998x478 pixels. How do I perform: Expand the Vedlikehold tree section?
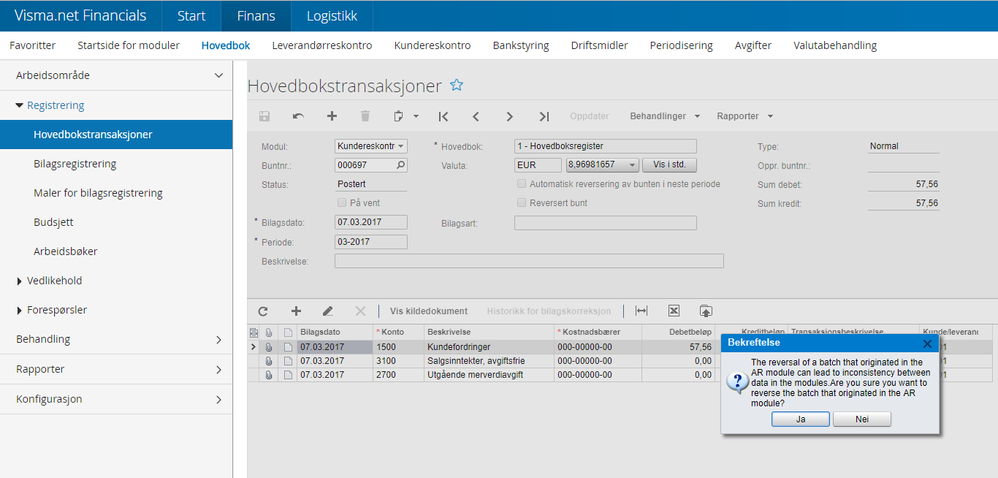click(20, 281)
